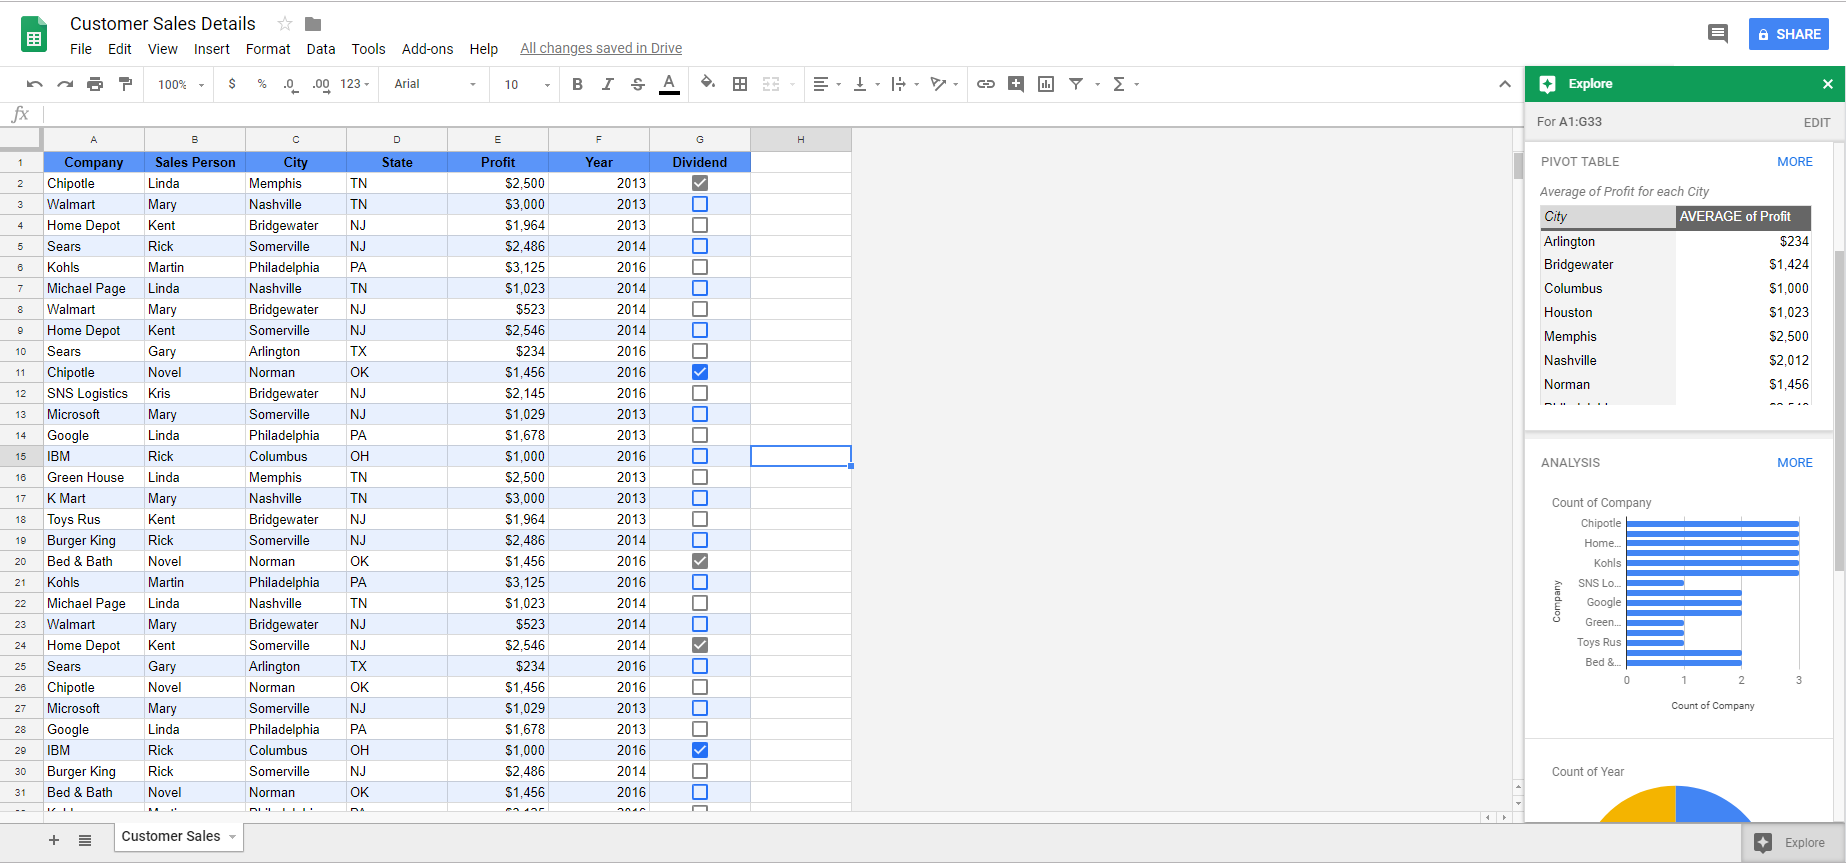
Task: Click the functions sigma icon
Action: [x=1119, y=84]
